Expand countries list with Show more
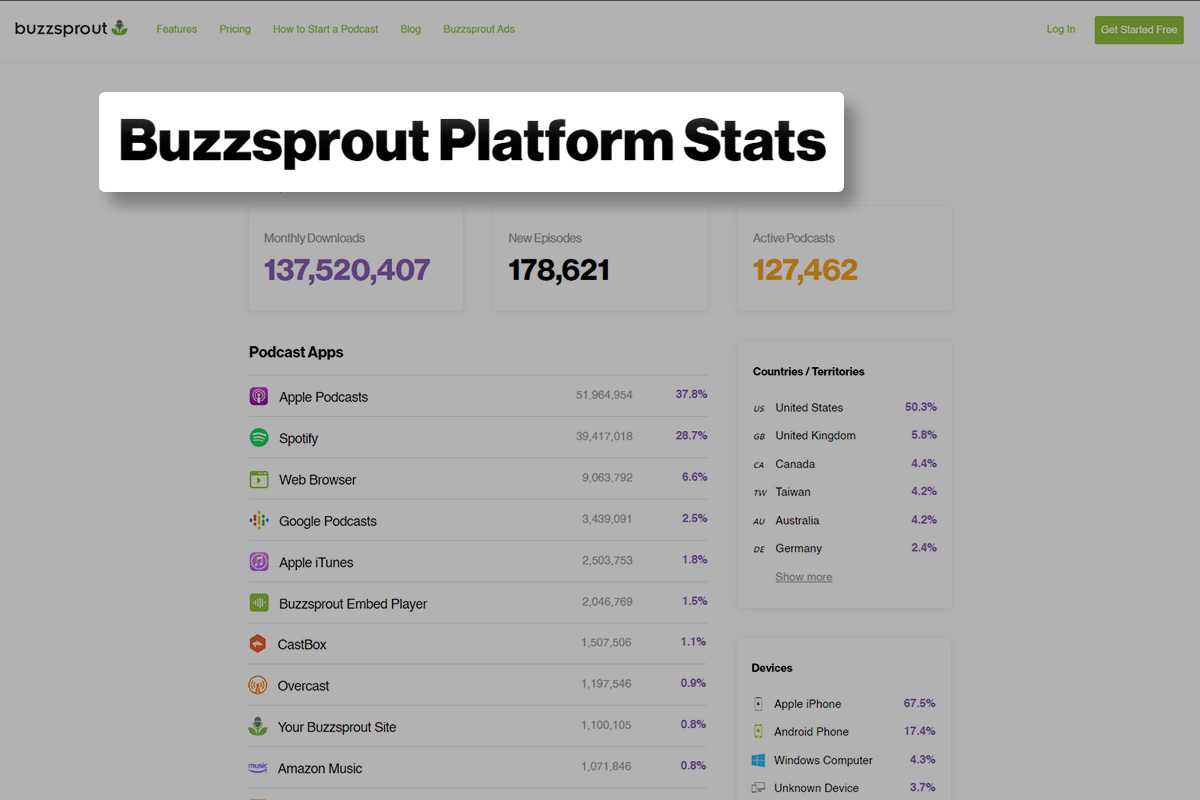Viewport: 1200px width, 800px height. tap(803, 577)
